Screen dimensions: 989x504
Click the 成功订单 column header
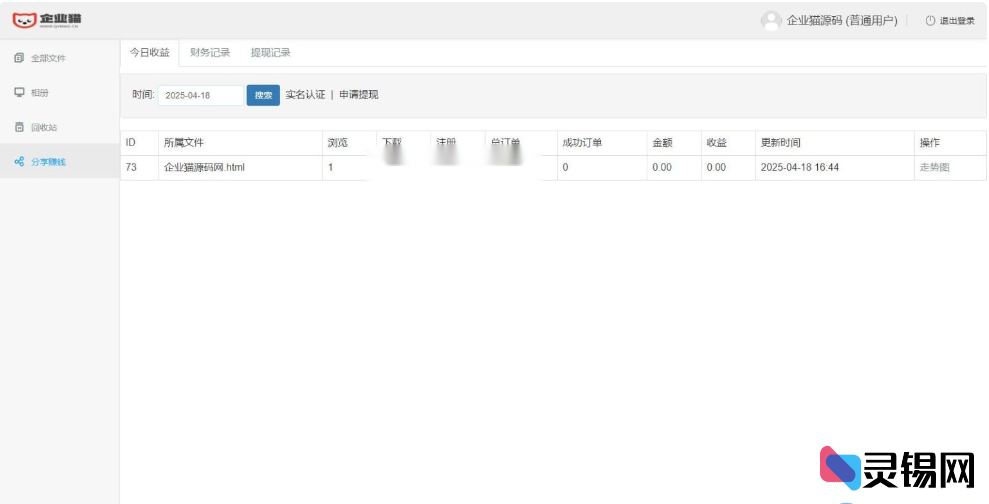(582, 143)
